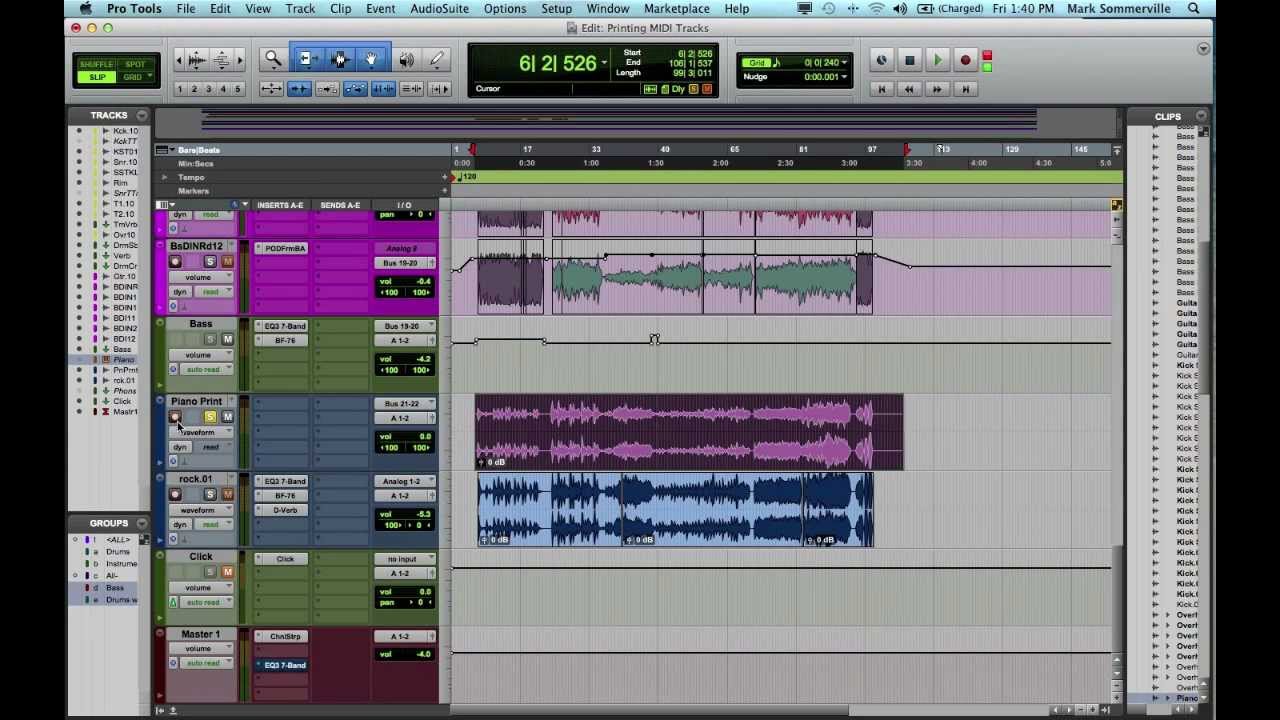The width and height of the screenshot is (1280, 720).
Task: Select the Selector tool
Action: [339, 61]
